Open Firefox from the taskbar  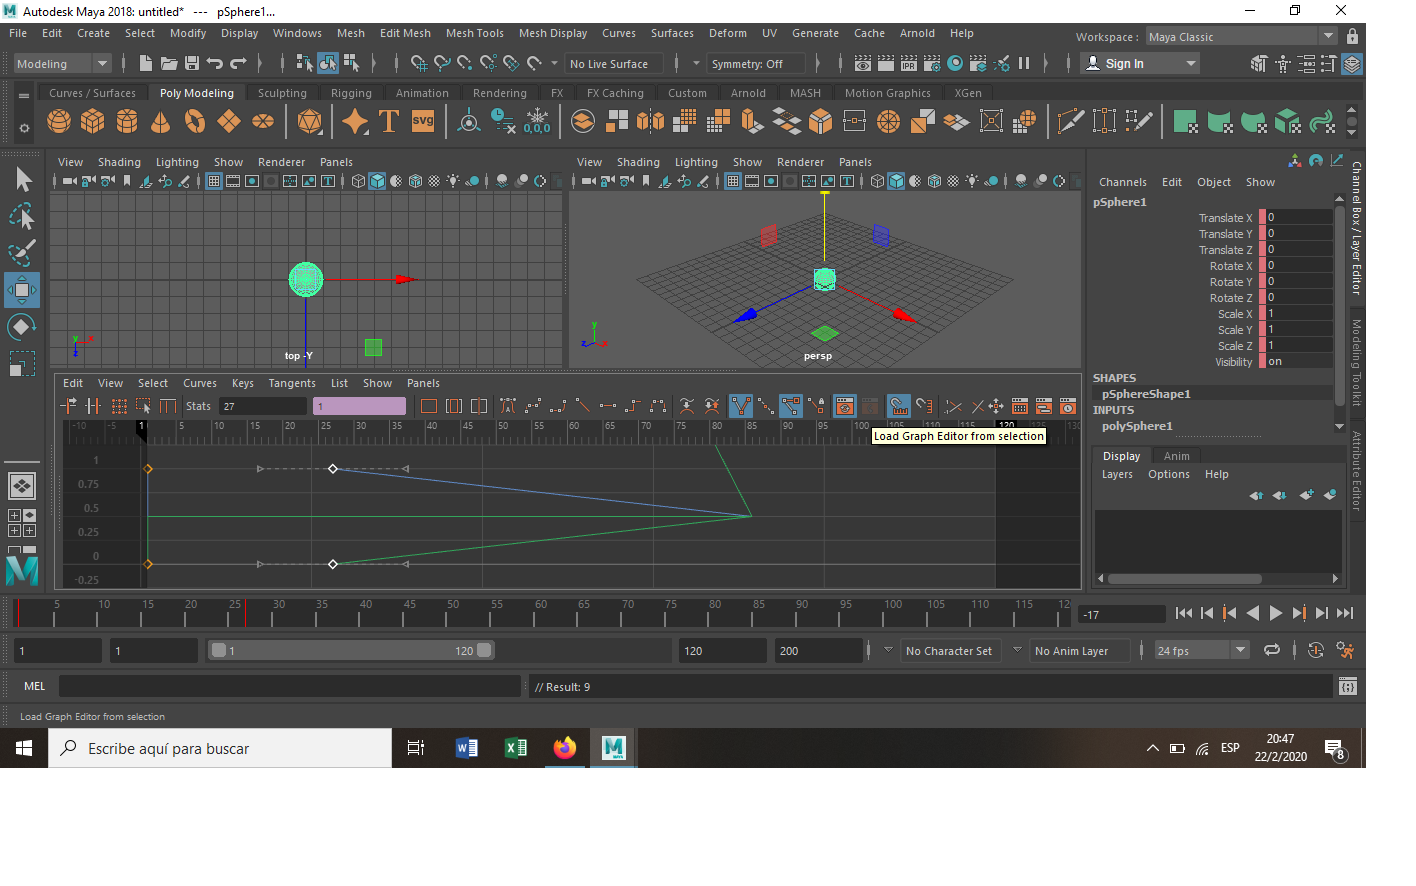pos(564,748)
